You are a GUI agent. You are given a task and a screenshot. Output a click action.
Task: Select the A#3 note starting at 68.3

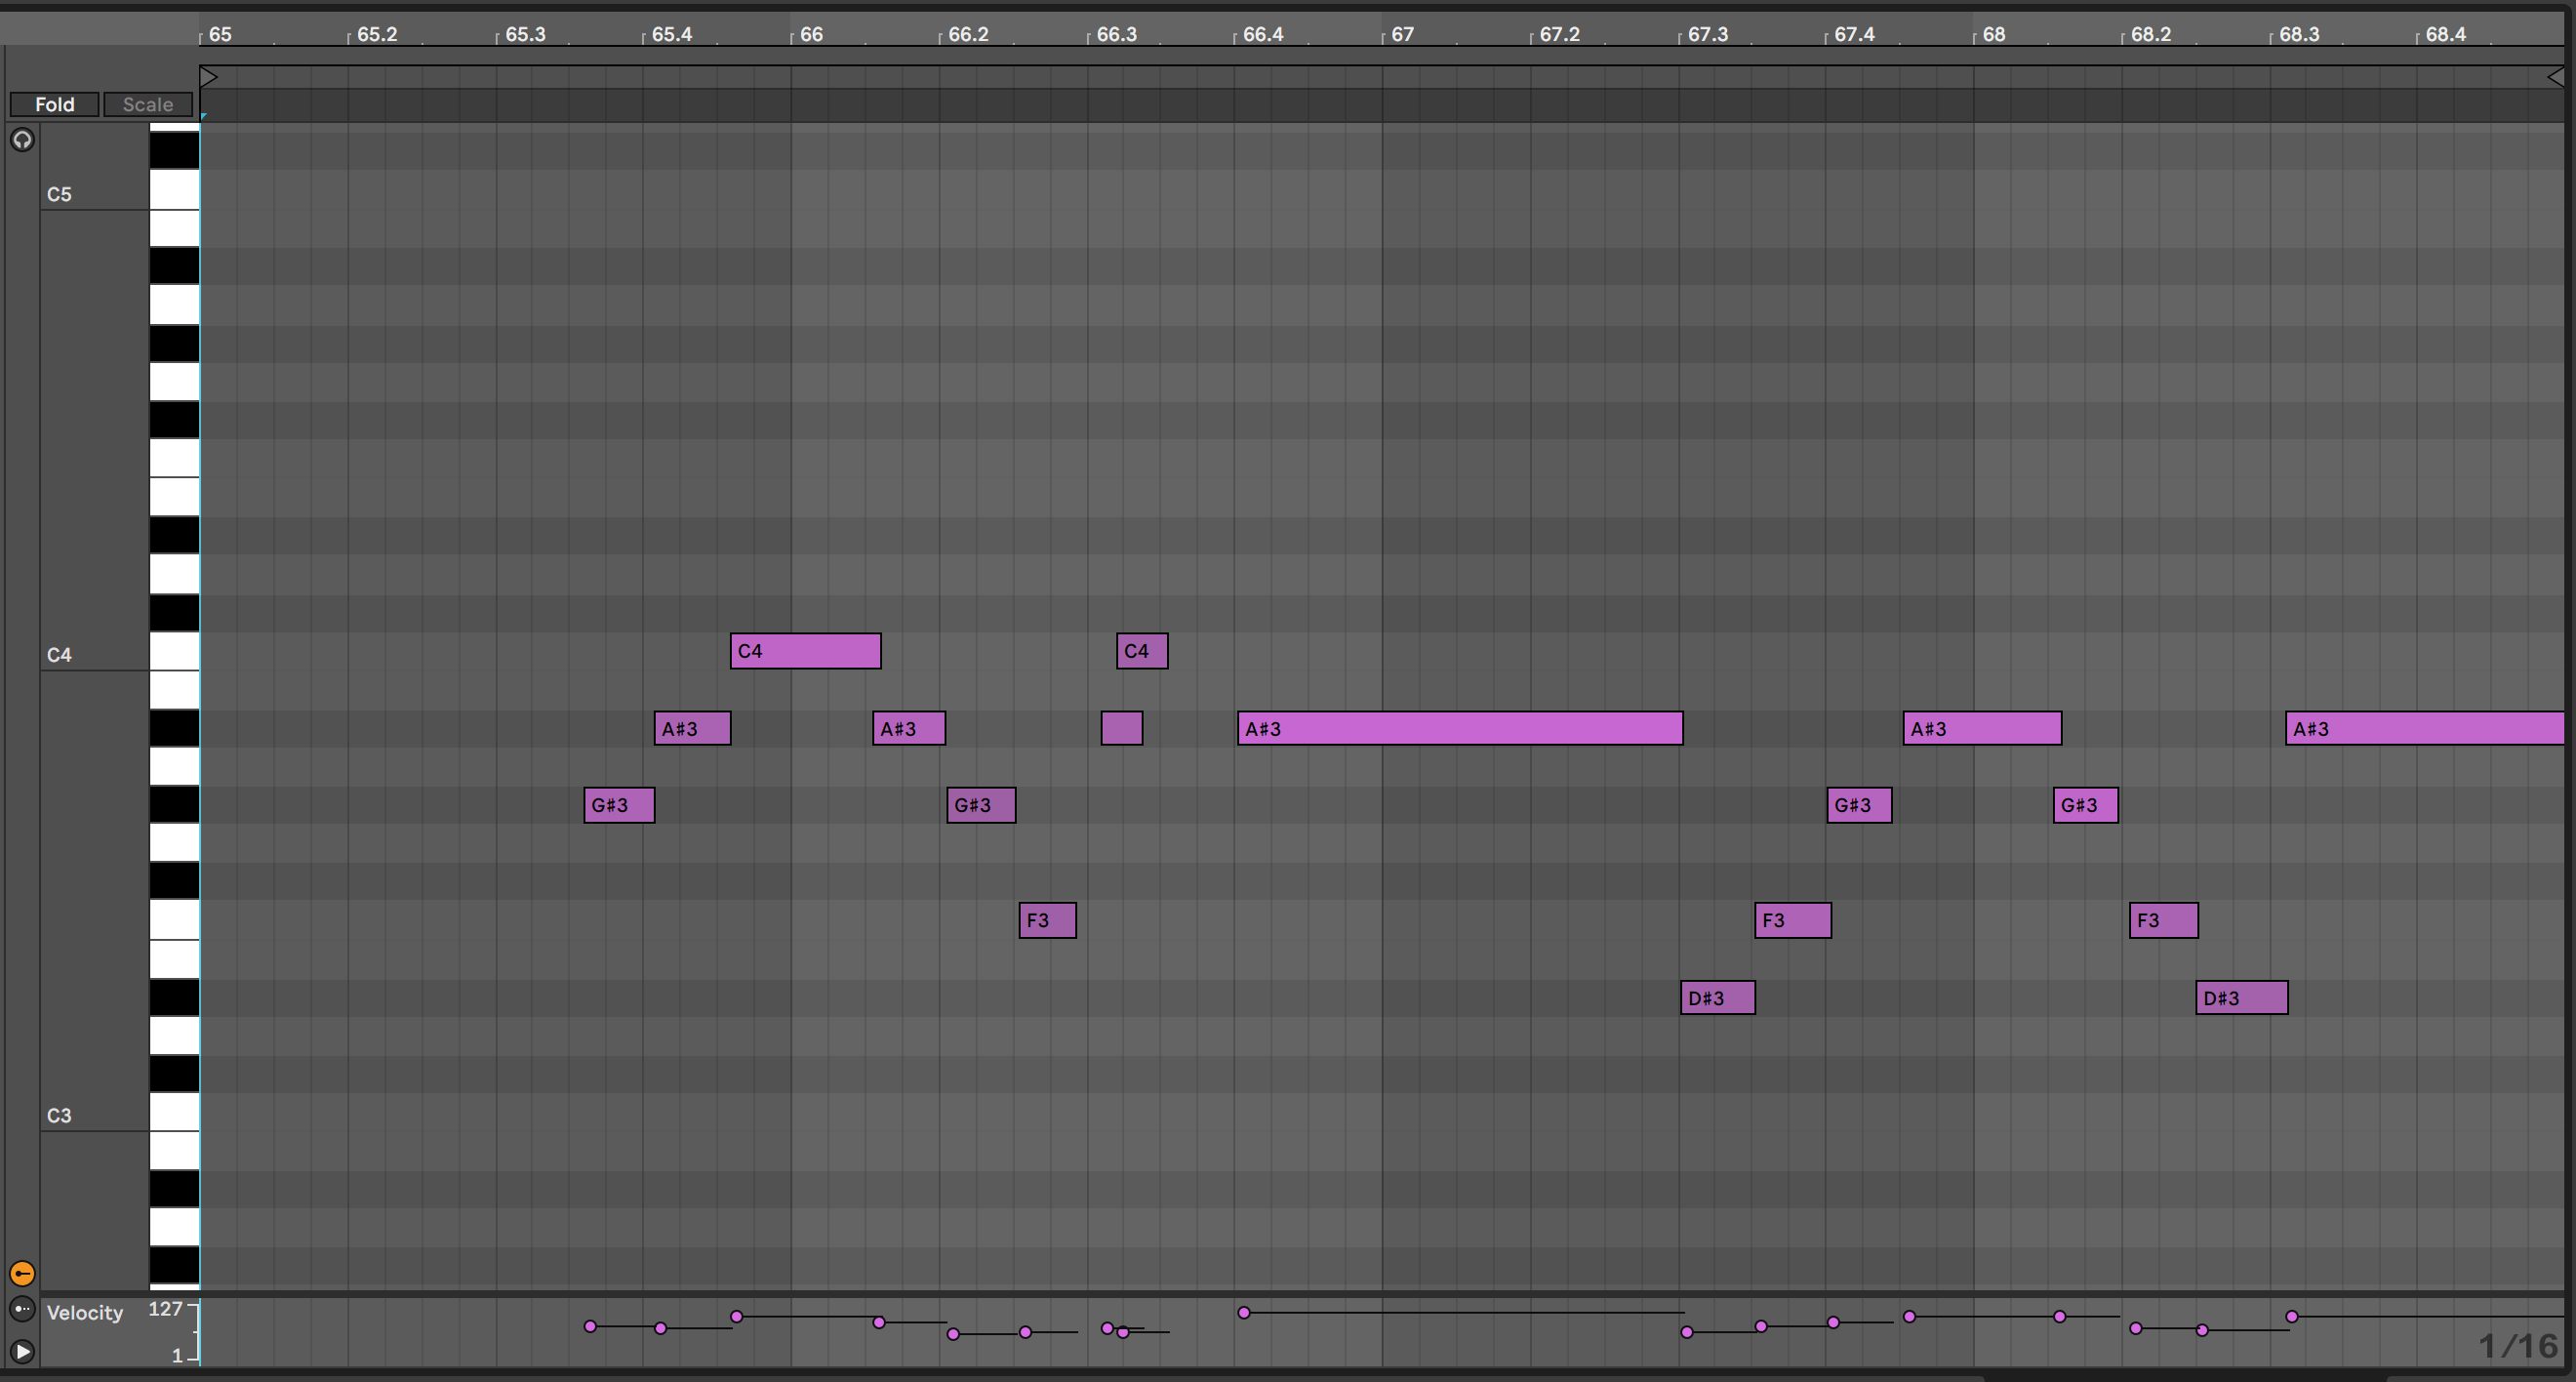coord(2425,729)
